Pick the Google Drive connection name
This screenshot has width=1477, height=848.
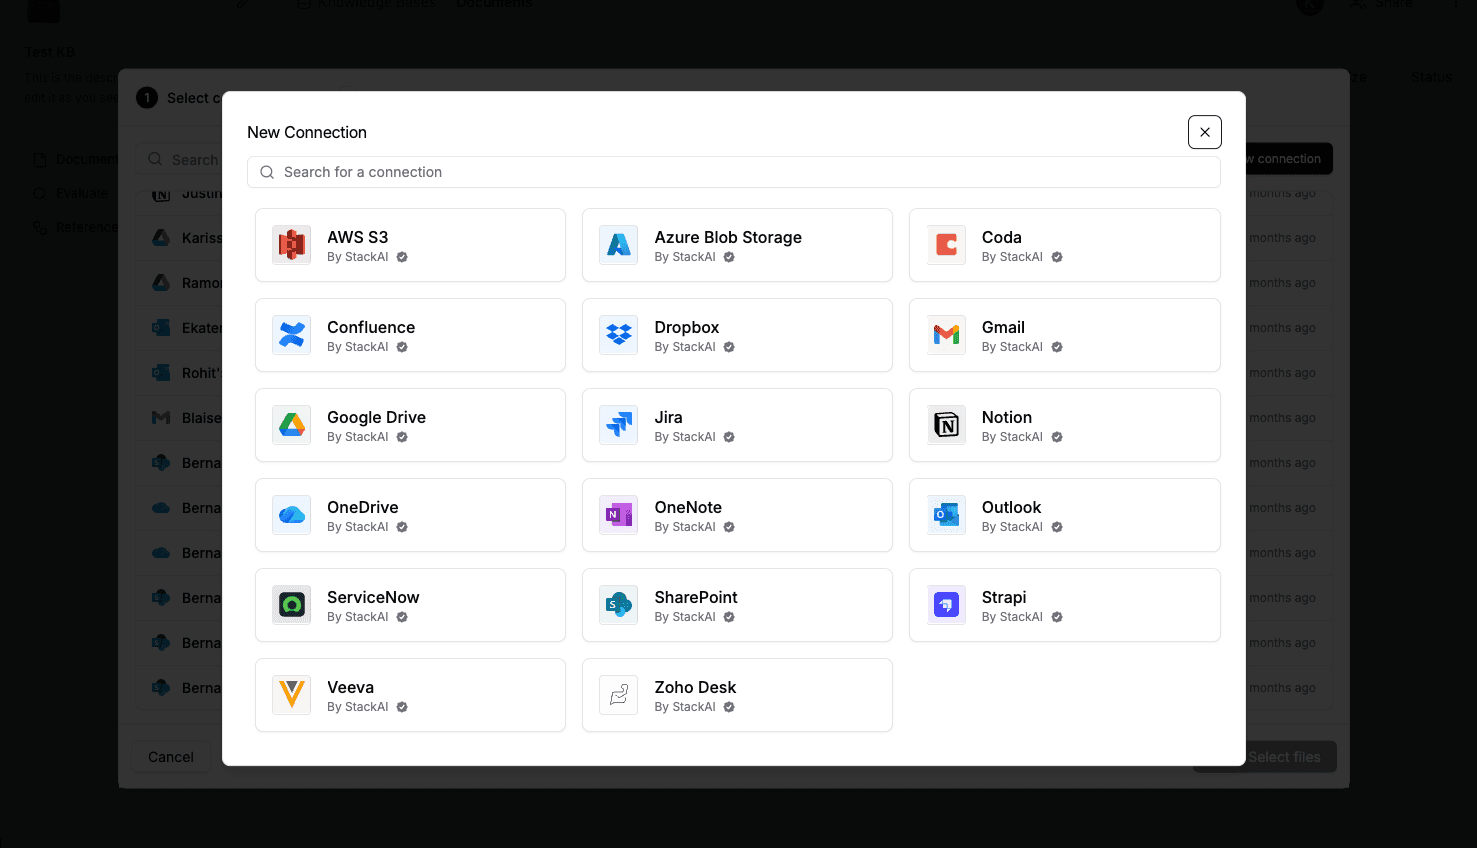point(377,417)
